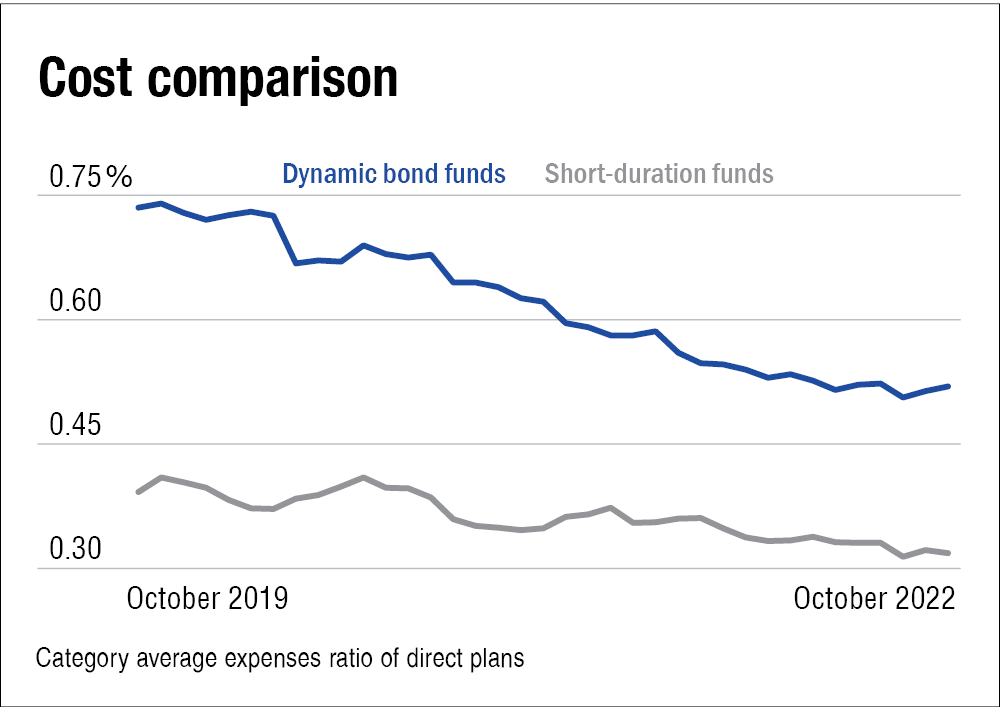This screenshot has width=1000, height=707.
Task: Select the "October 2022" x-axis label
Action: pyautogui.click(x=874, y=598)
